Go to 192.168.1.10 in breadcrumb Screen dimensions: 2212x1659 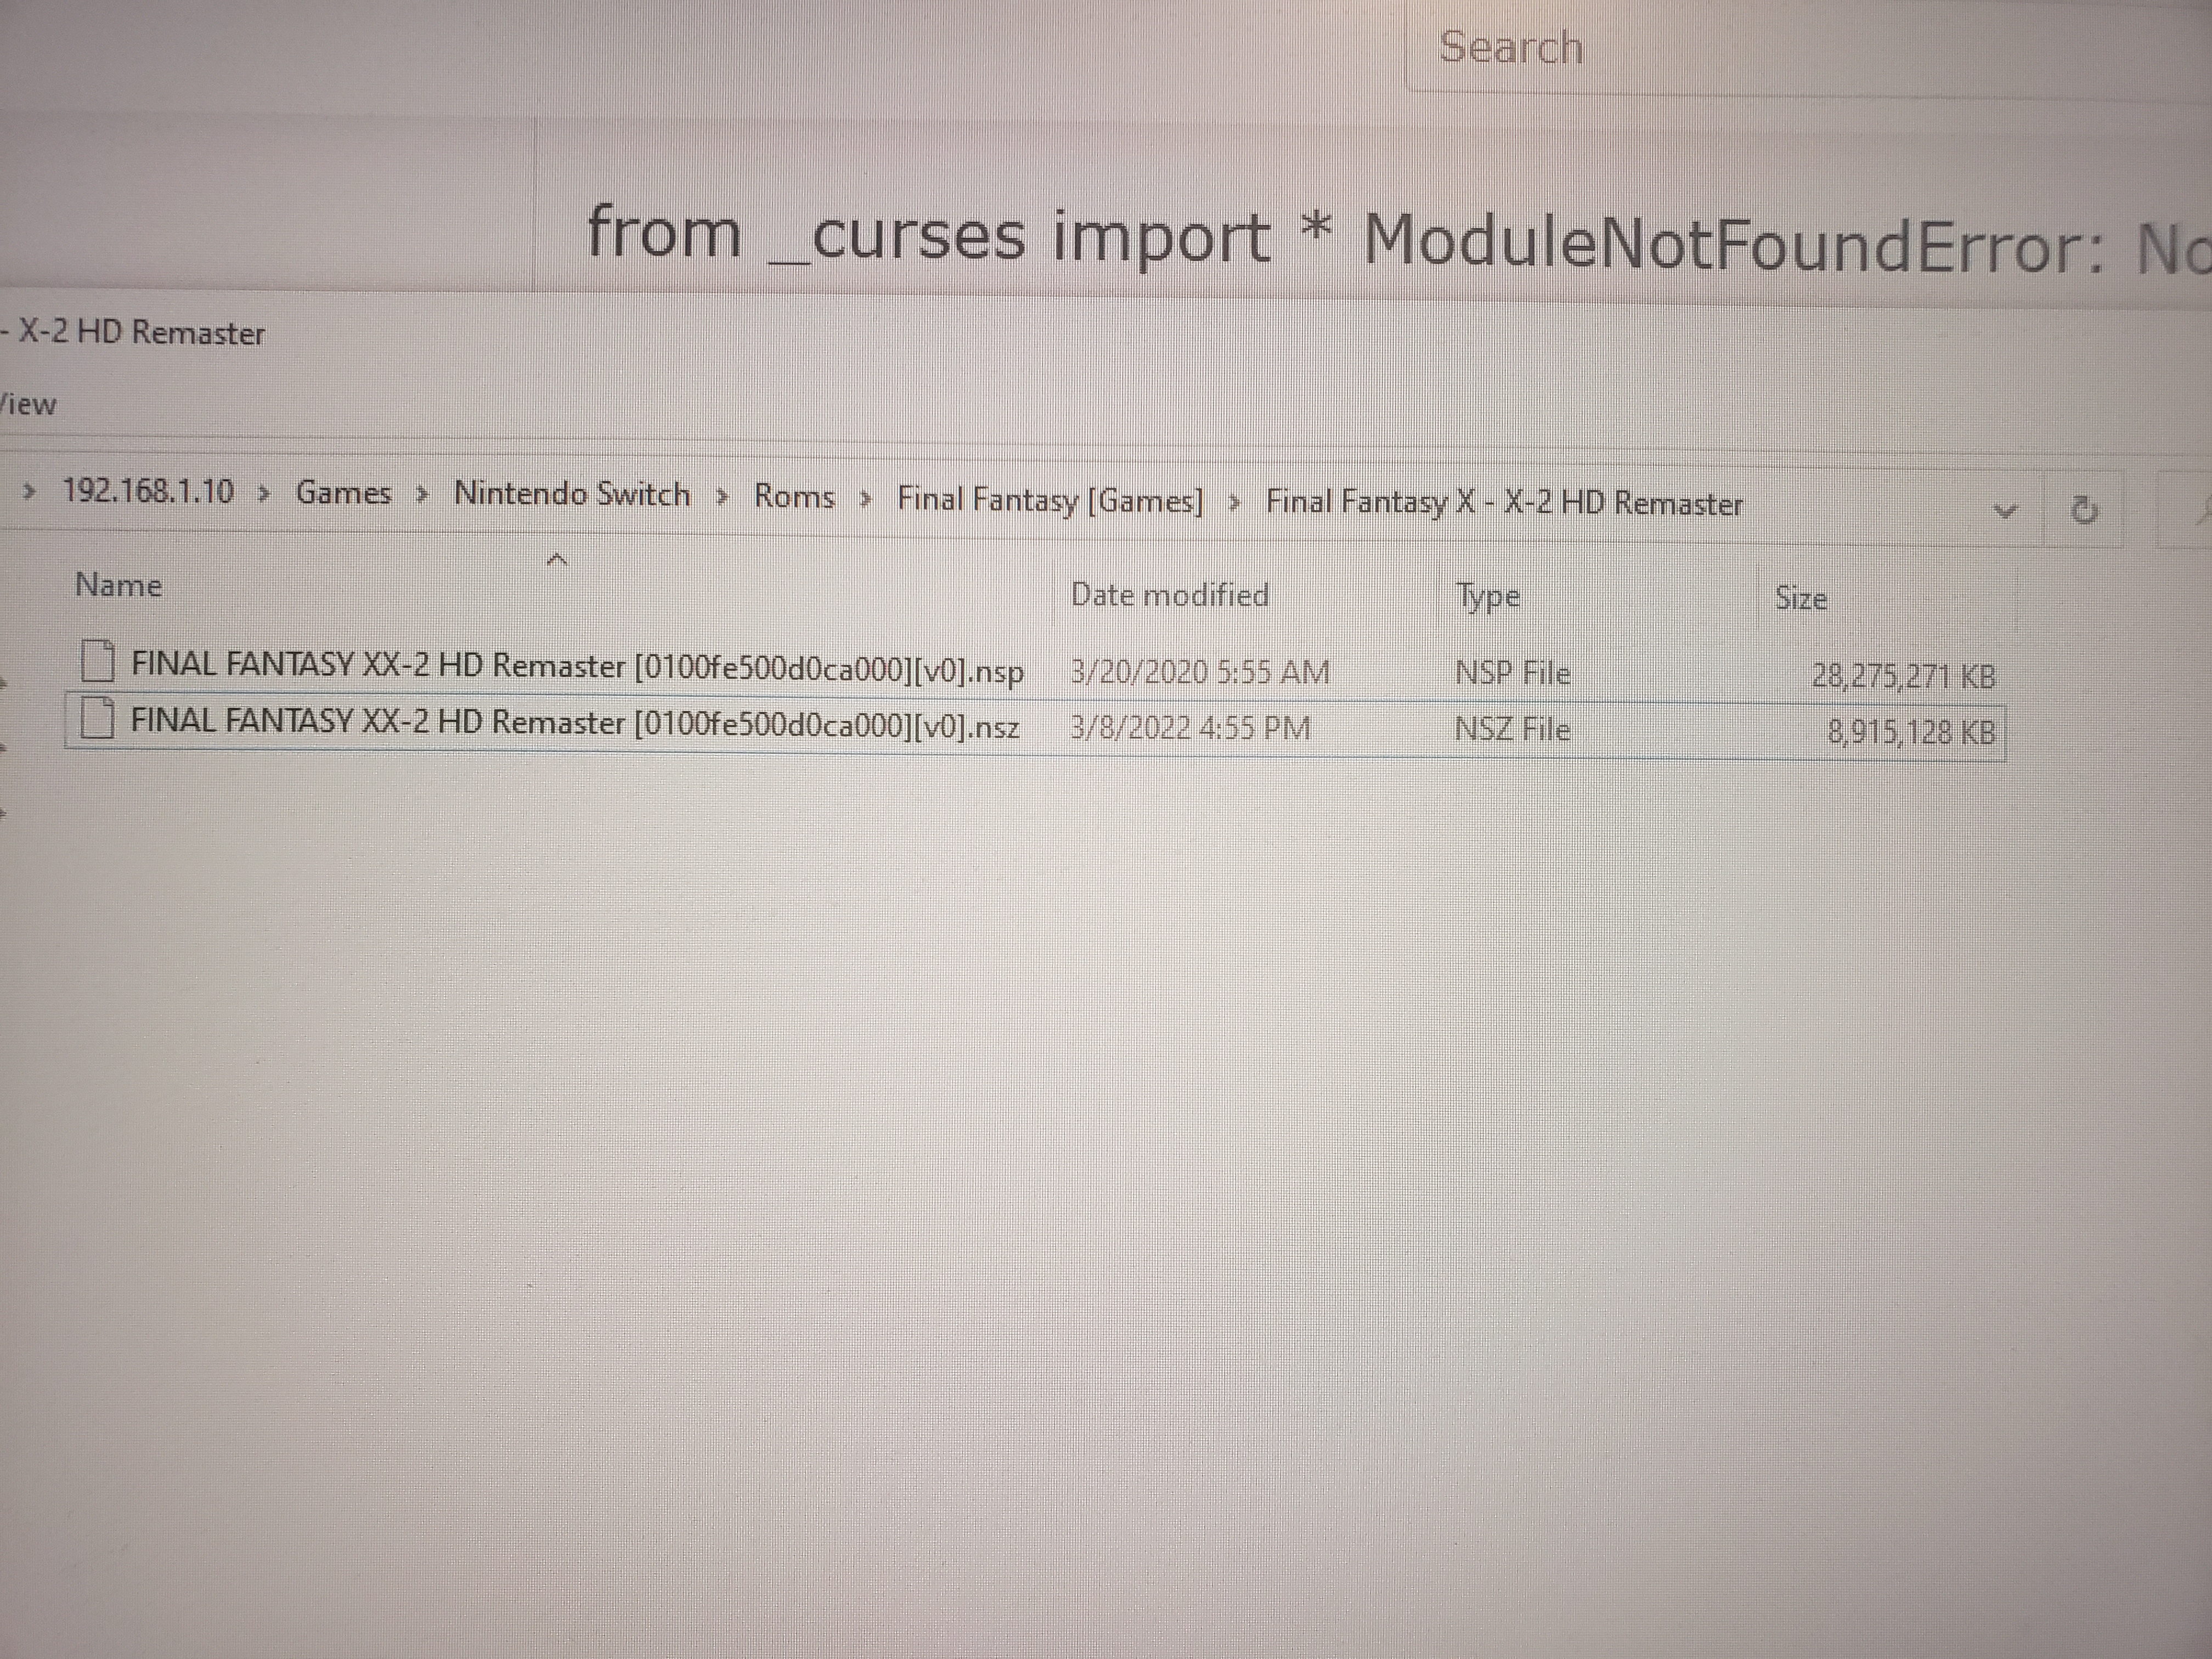click(x=148, y=491)
